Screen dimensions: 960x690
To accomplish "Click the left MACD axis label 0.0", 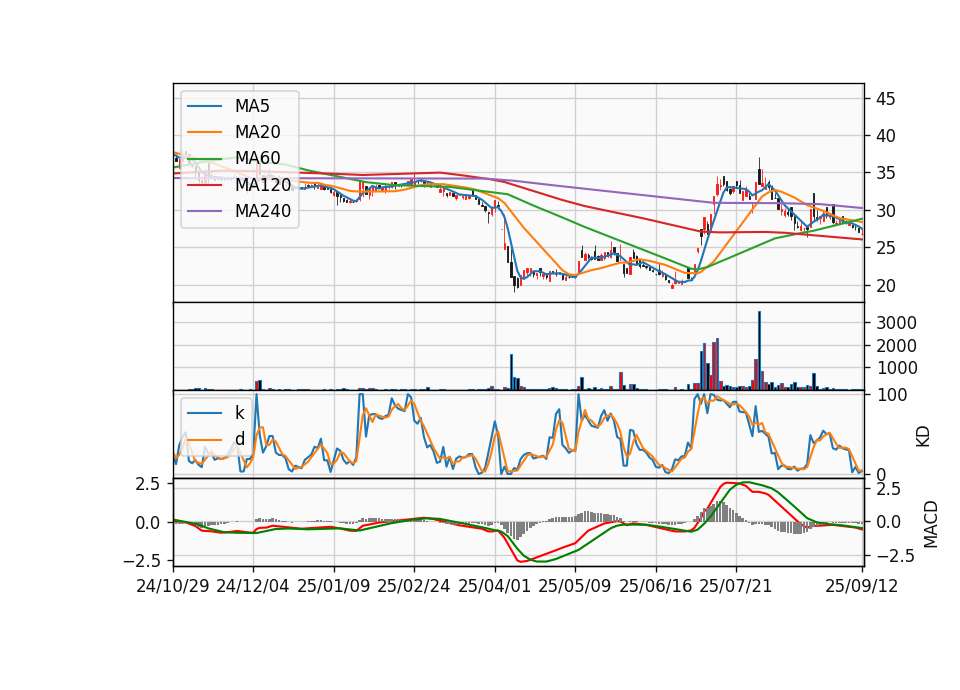I will pos(148,523).
